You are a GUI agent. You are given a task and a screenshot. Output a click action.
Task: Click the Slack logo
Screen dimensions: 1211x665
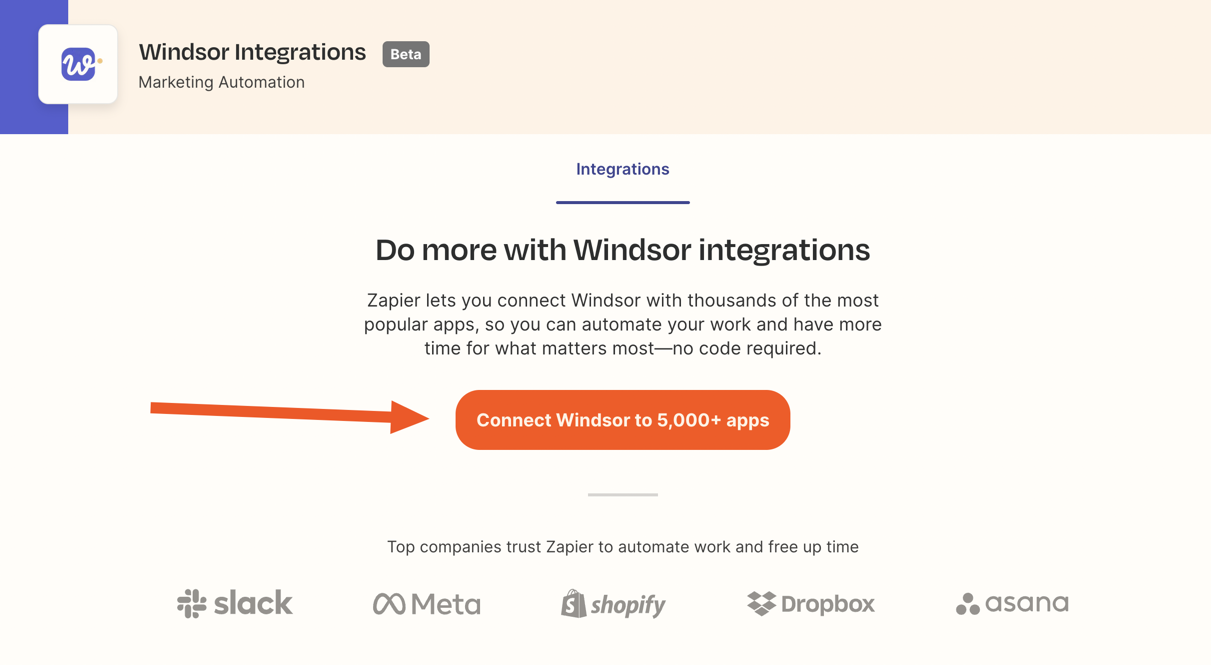[235, 603]
